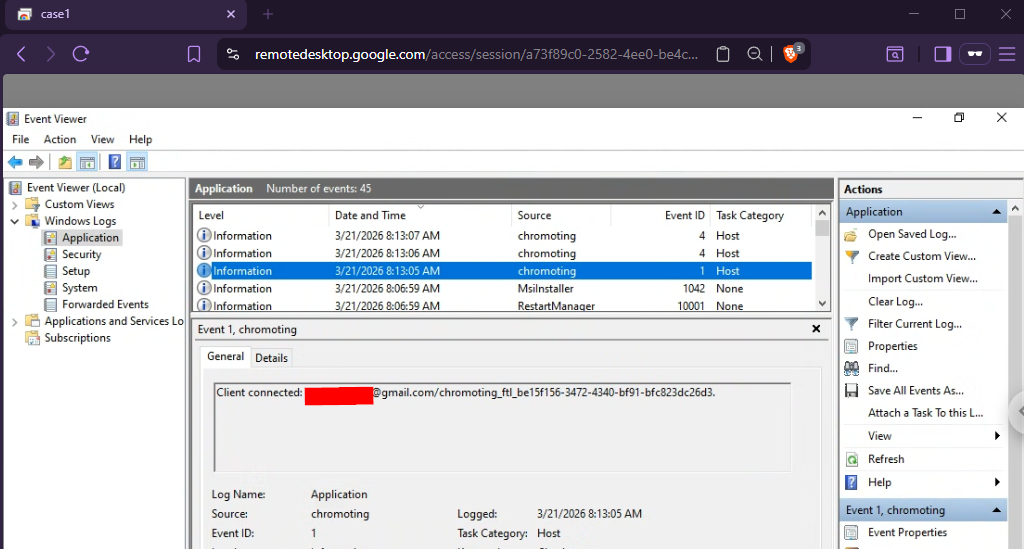Collapse the Application actions section
Screen dimensions: 1024x549
[x=997, y=212]
